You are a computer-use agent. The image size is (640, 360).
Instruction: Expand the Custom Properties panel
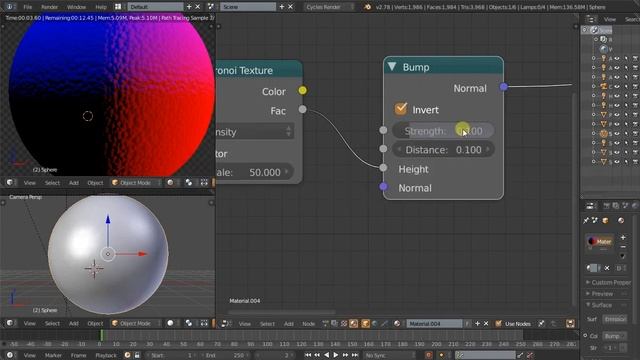pos(608,282)
